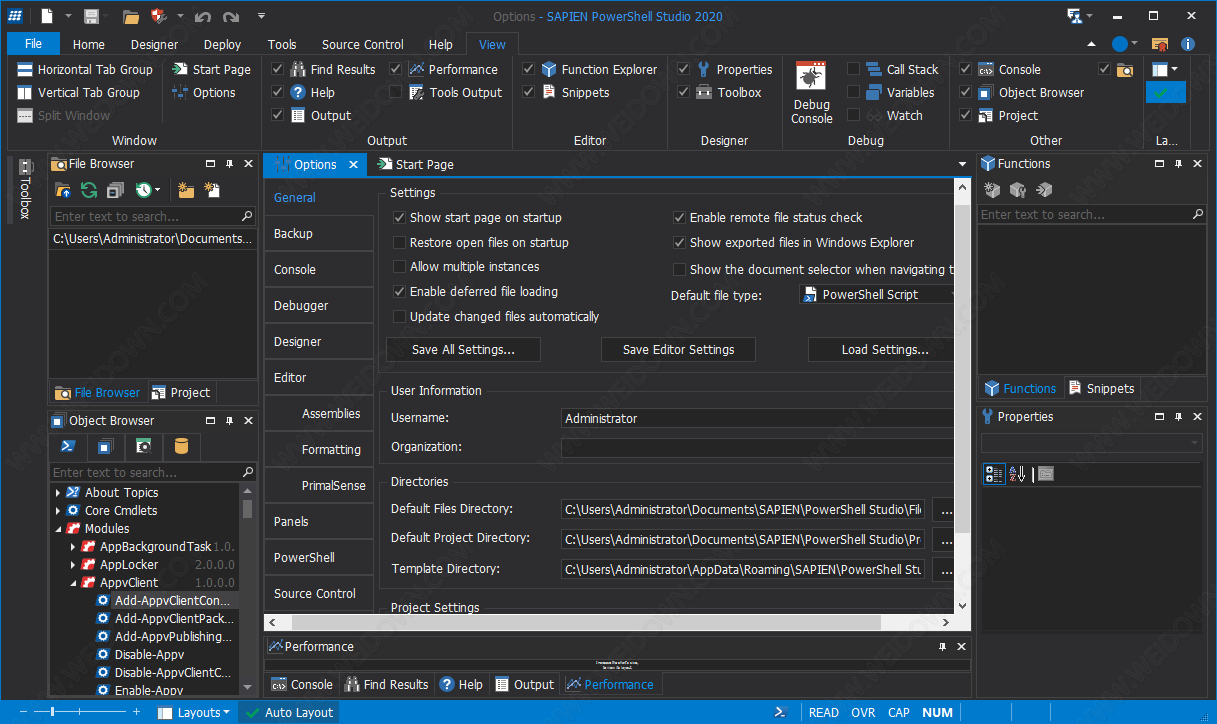Click the Open folder icon in the quick access bar
Viewport: 1217px width, 724px height.
pos(131,16)
